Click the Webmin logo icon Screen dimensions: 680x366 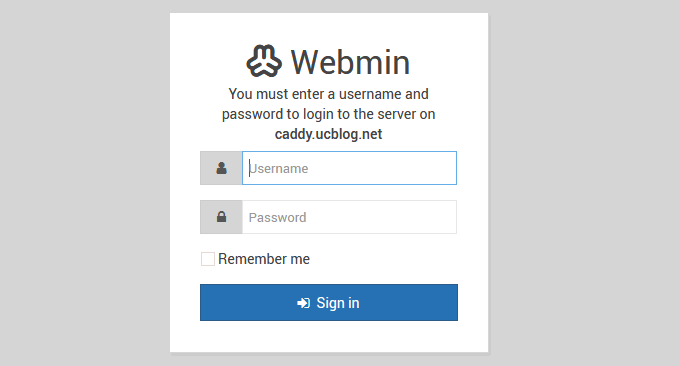[264, 61]
